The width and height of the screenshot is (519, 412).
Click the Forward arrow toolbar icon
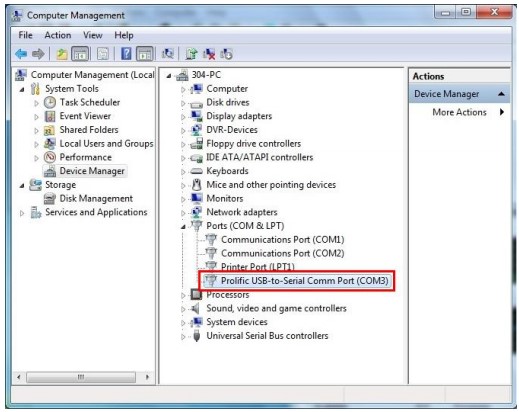[x=38, y=54]
